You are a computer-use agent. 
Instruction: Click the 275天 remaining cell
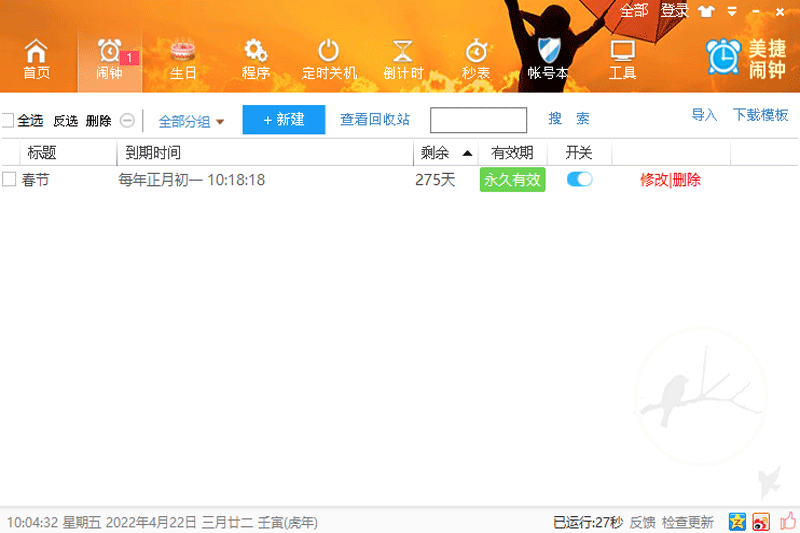coord(435,180)
